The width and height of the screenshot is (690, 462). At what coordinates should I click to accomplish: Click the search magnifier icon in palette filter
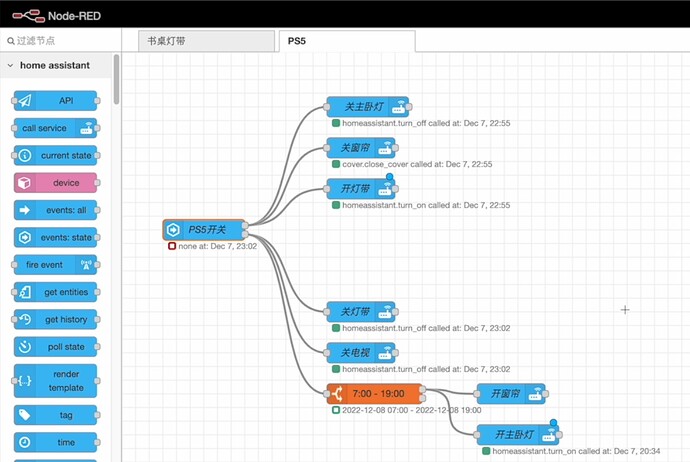point(11,41)
